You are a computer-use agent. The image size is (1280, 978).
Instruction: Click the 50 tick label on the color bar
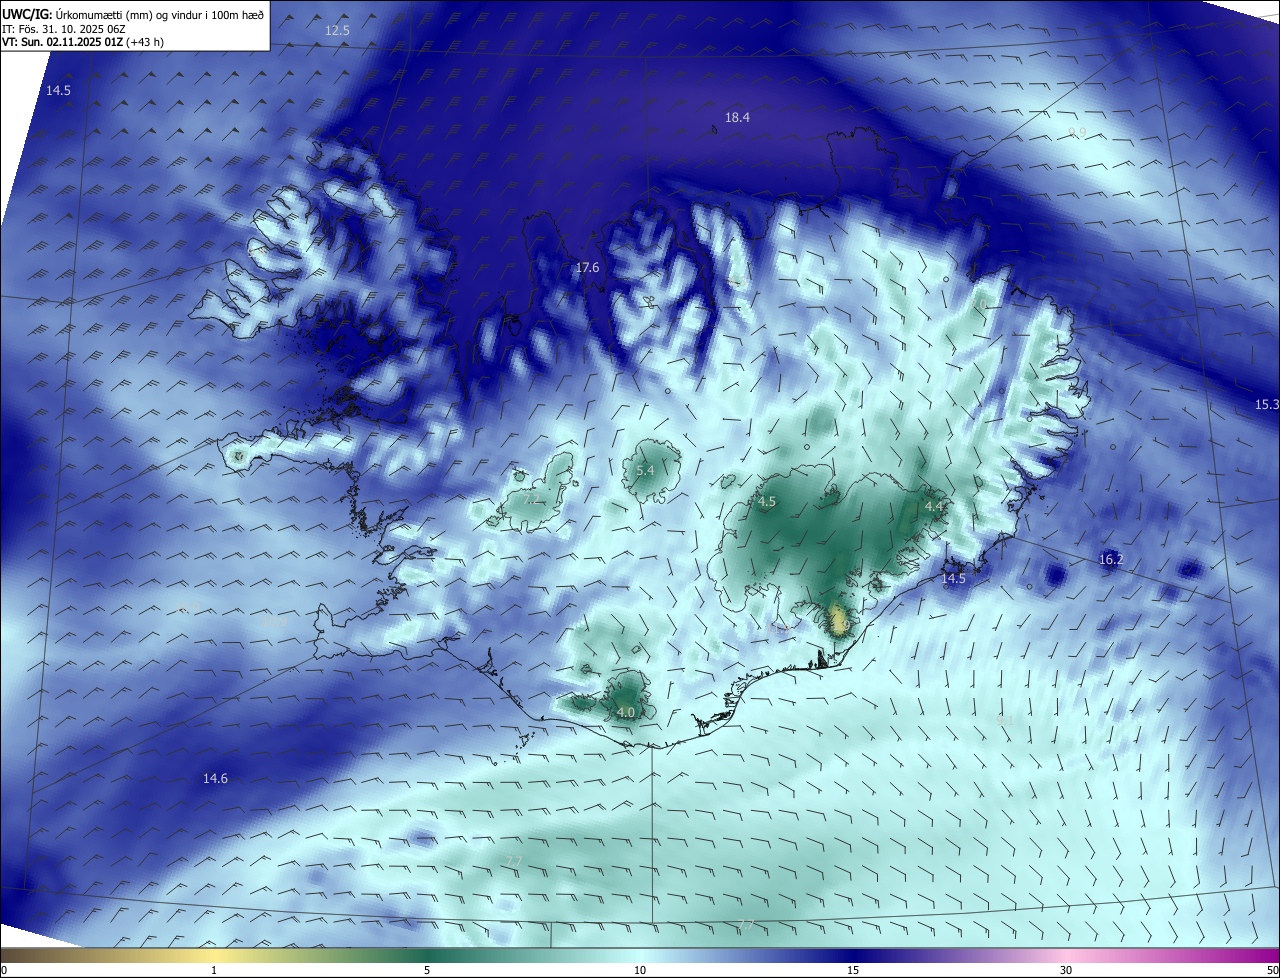[x=1272, y=971]
